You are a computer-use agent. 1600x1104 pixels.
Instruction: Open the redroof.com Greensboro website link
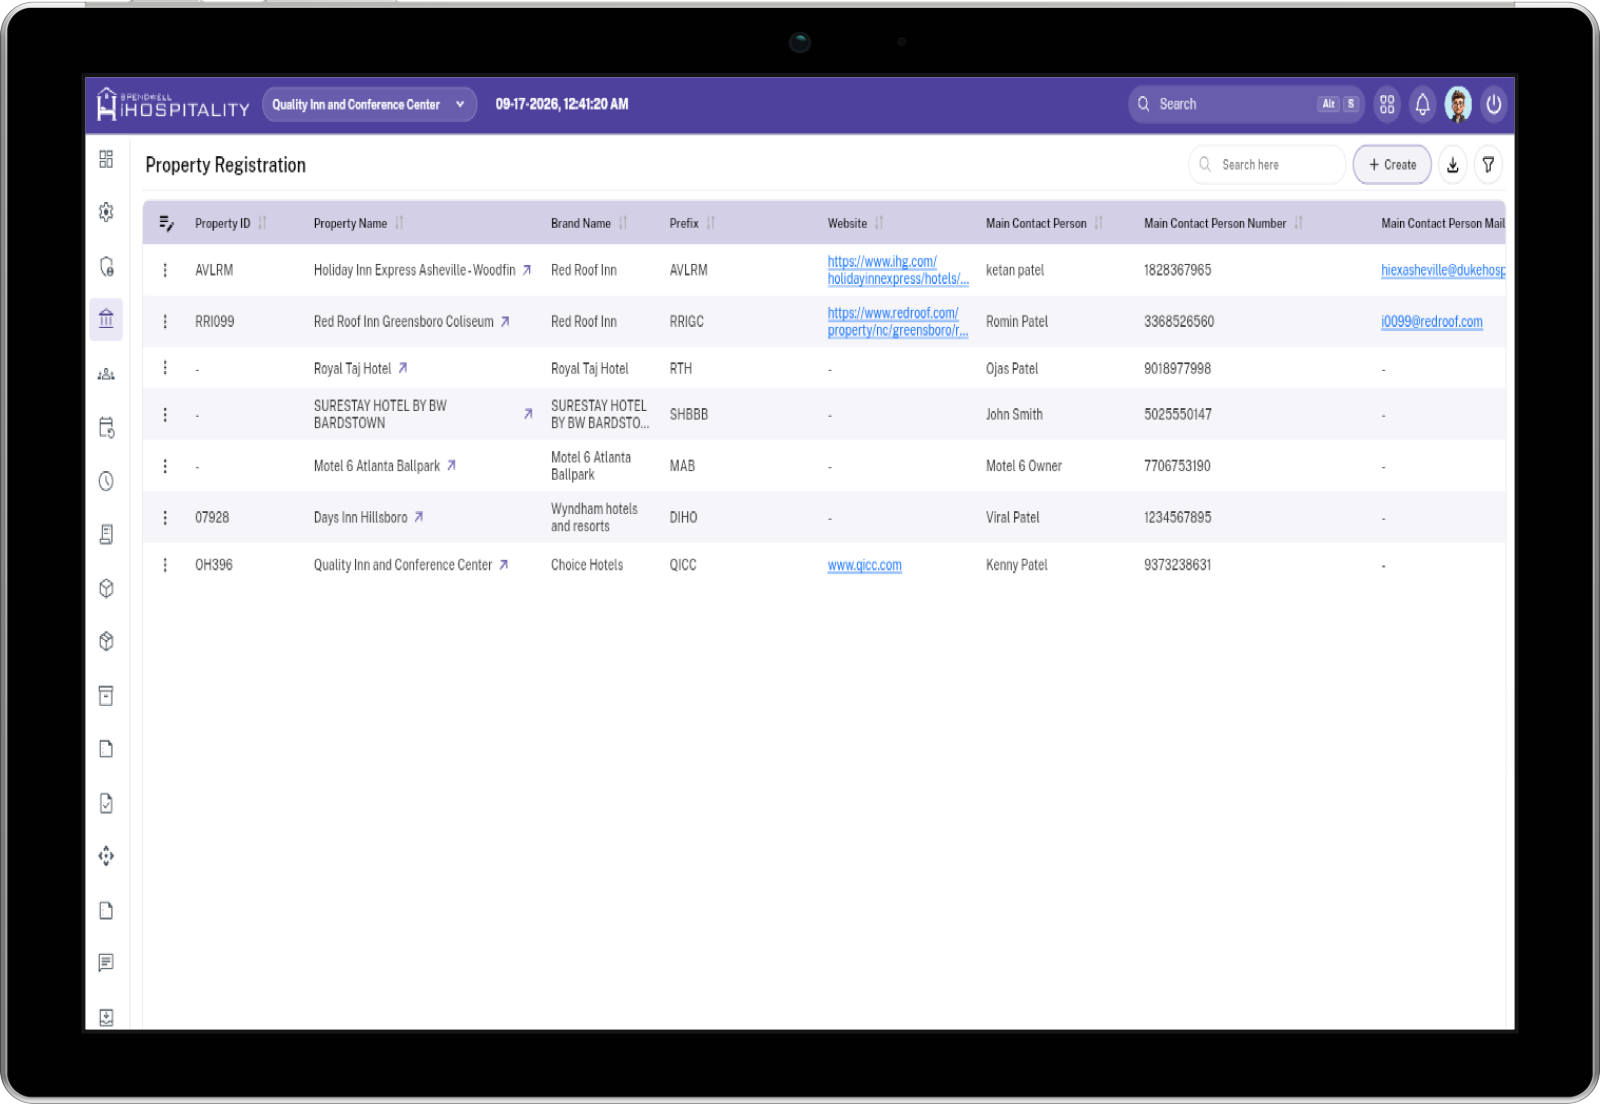[x=898, y=321]
